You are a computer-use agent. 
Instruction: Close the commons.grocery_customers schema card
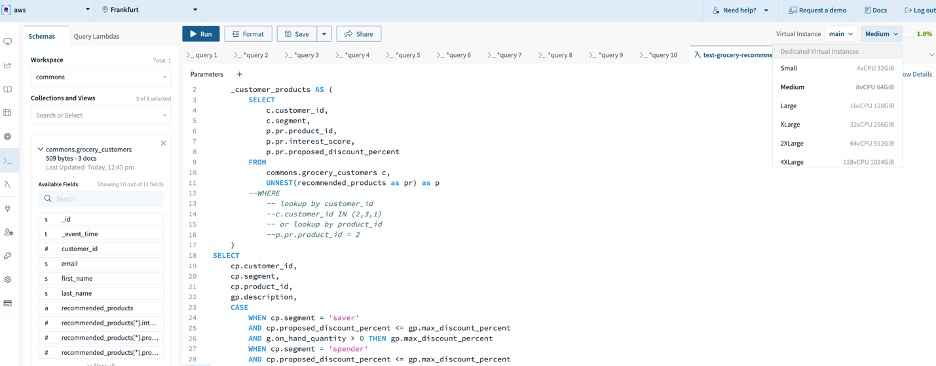[x=164, y=143]
